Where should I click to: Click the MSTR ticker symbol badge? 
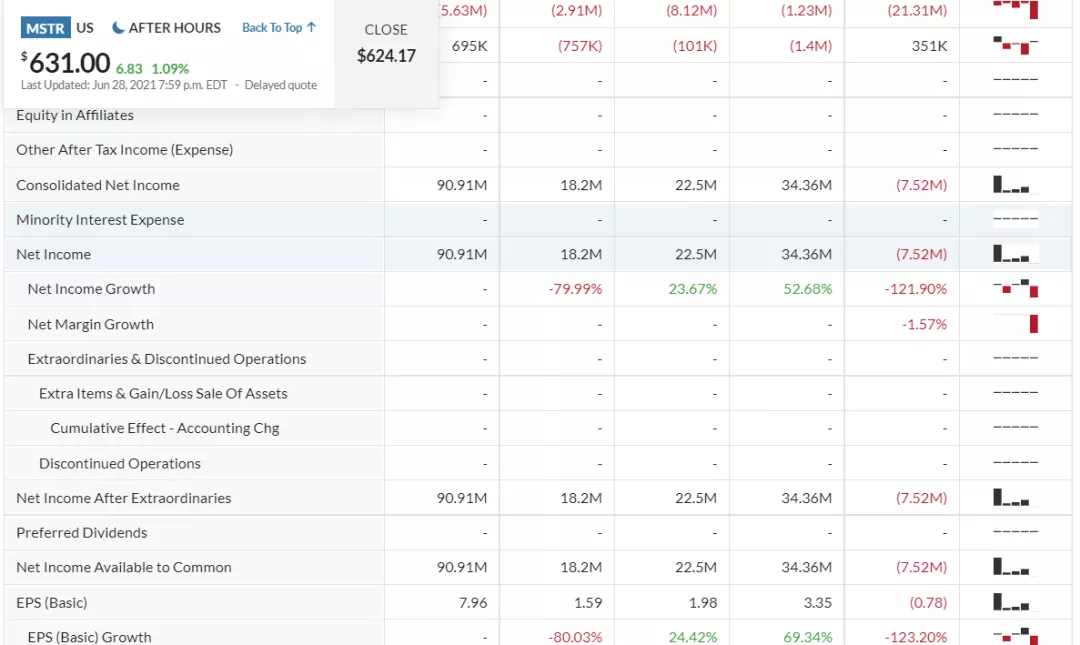45,28
